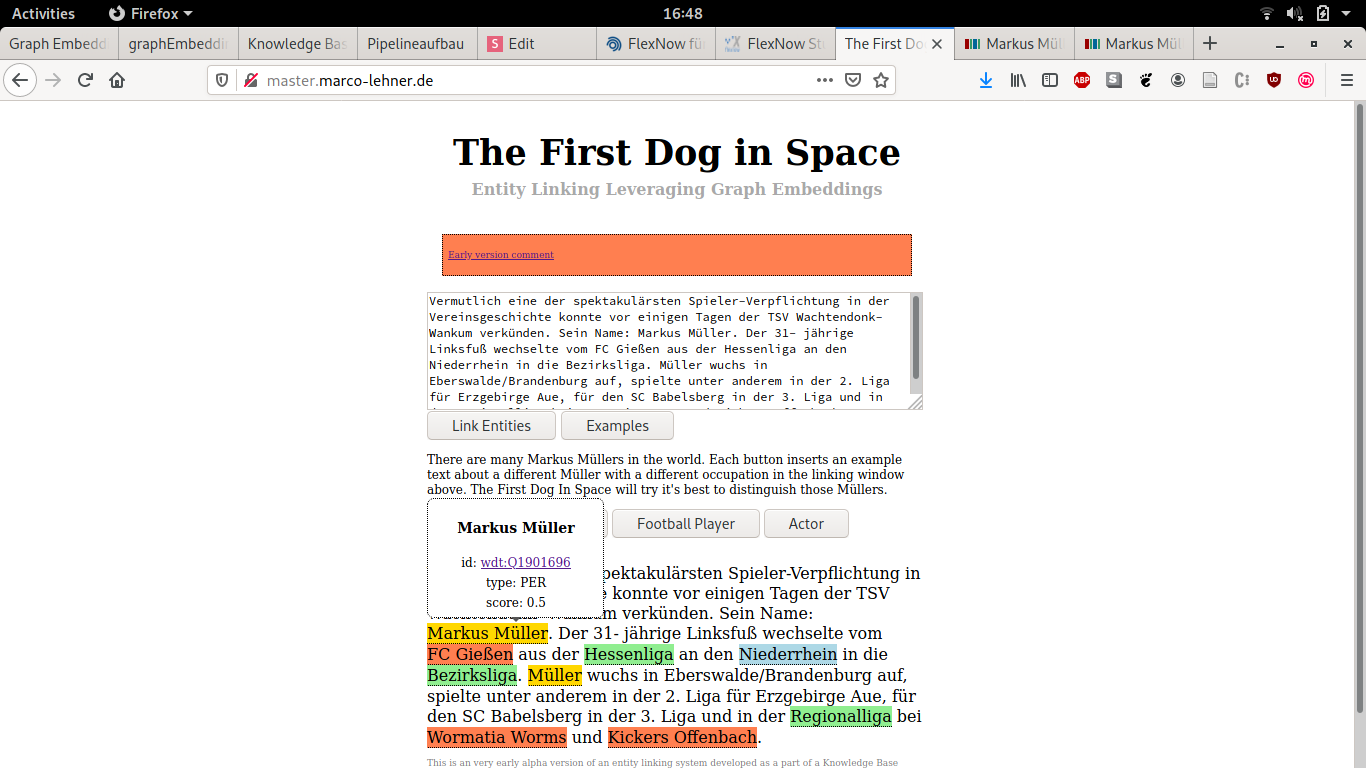Click highlighted entity Kickers Offenbach
The image size is (1366, 768).
(682, 737)
